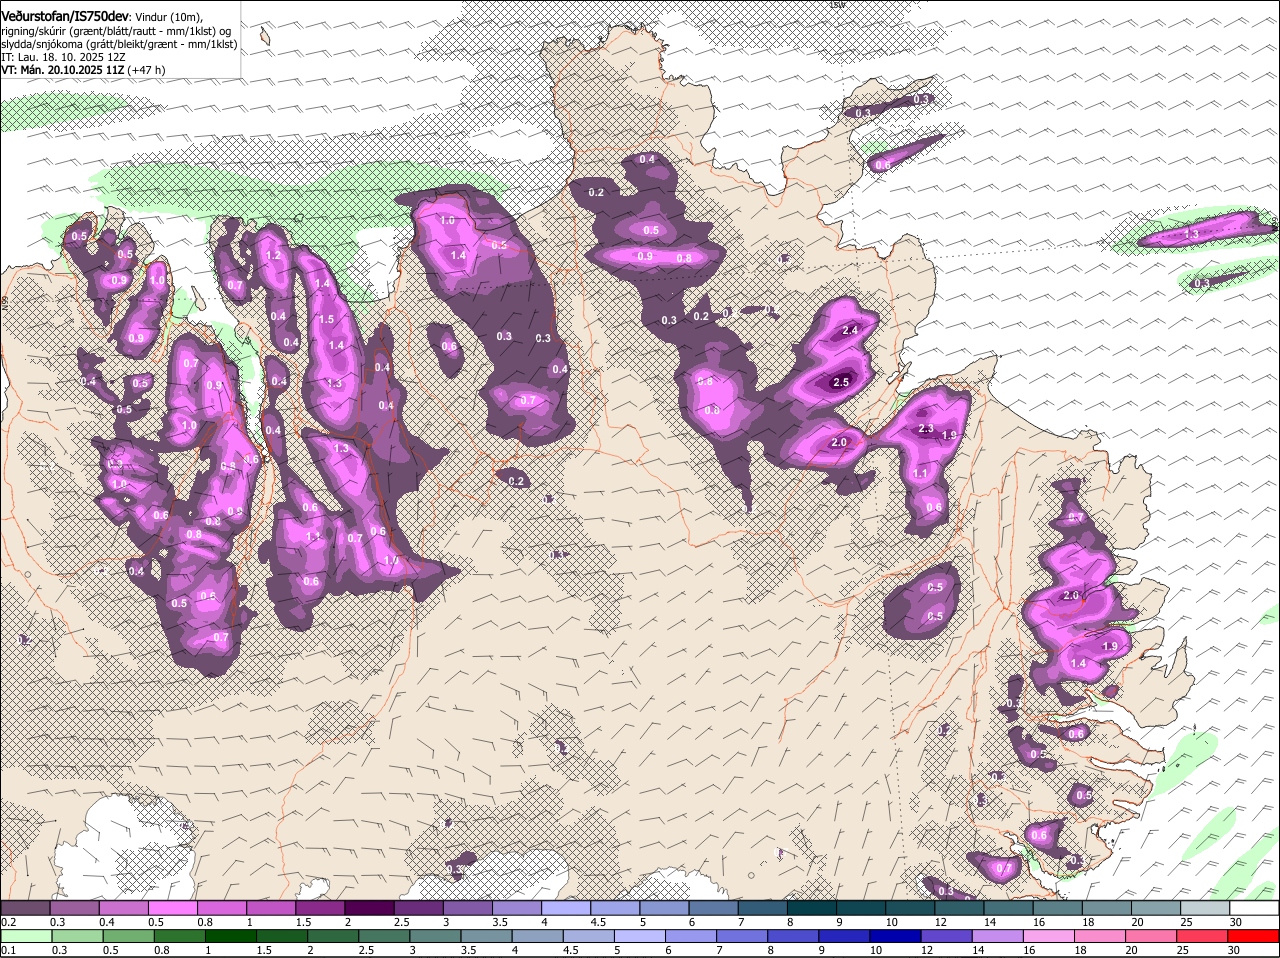The image size is (1280, 958).
Task: Pick the lower legend swatch between 3.5 and 4
Action: (x=486, y=937)
